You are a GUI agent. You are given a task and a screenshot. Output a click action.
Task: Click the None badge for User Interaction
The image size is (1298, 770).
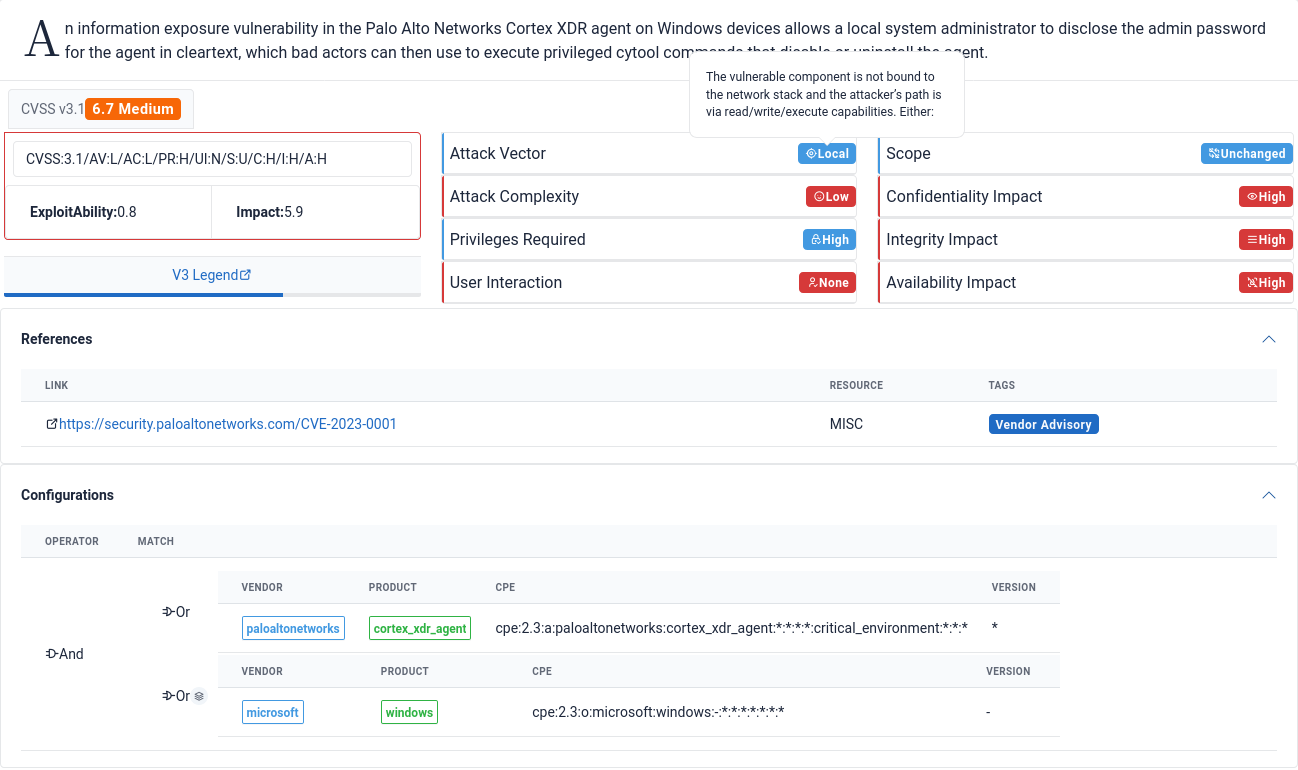click(x=827, y=282)
